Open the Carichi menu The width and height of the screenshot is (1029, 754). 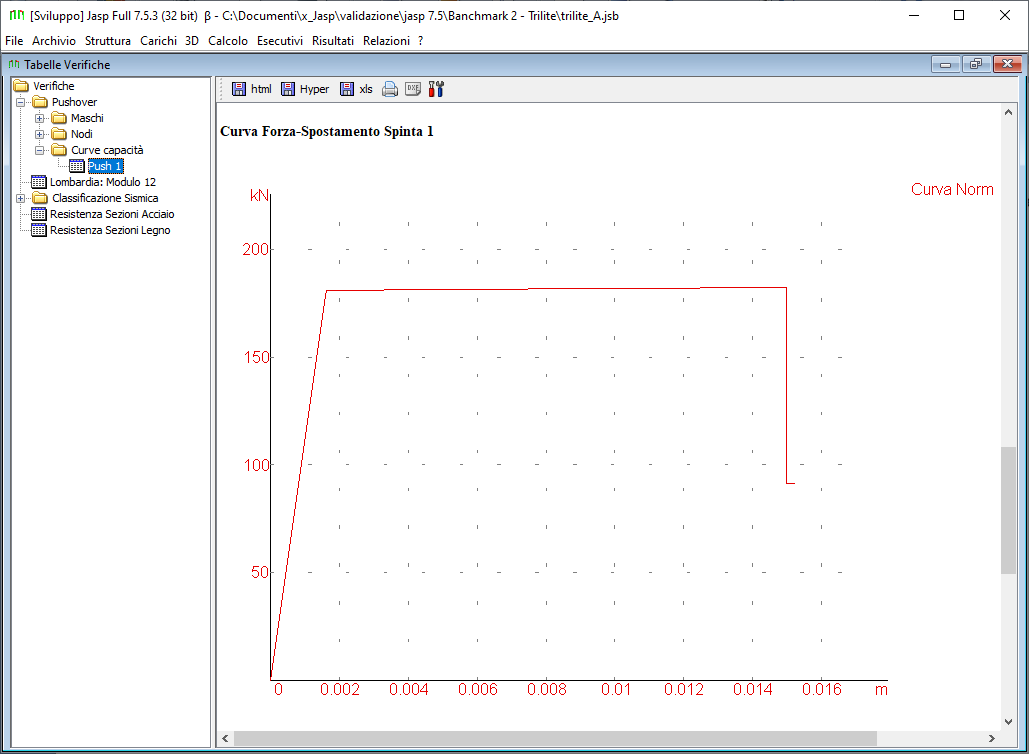(158, 41)
